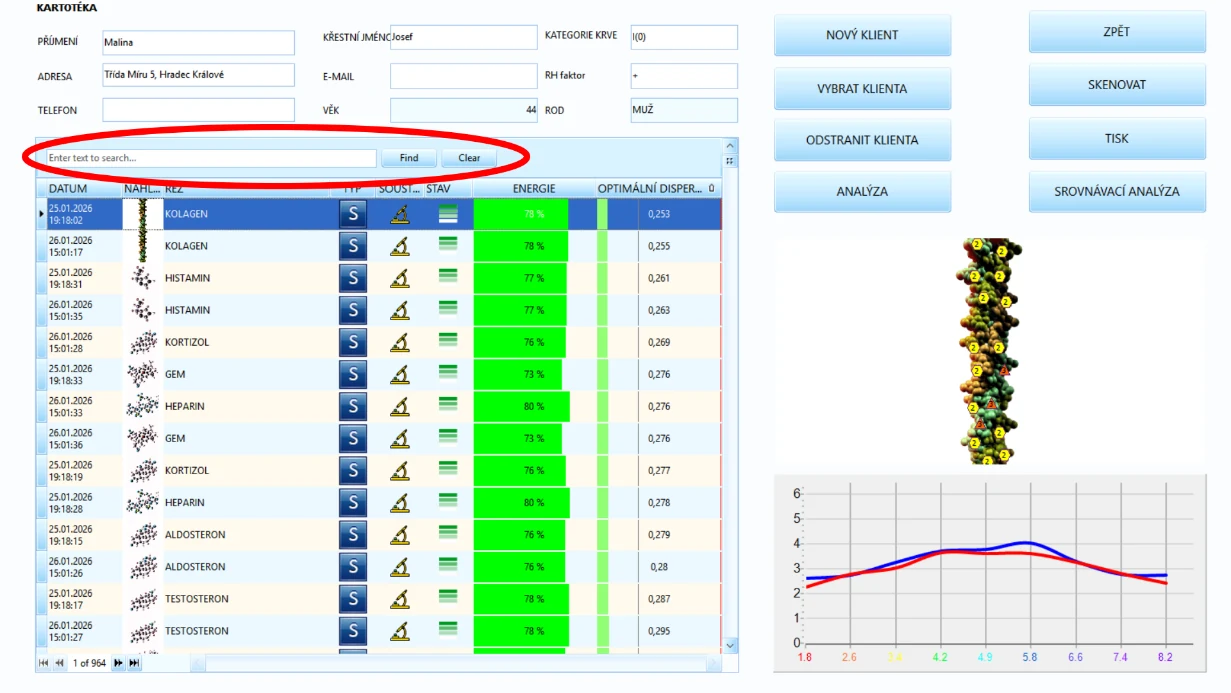Open NOVÝ KLIENT form
1231x693 pixels.
point(862,35)
